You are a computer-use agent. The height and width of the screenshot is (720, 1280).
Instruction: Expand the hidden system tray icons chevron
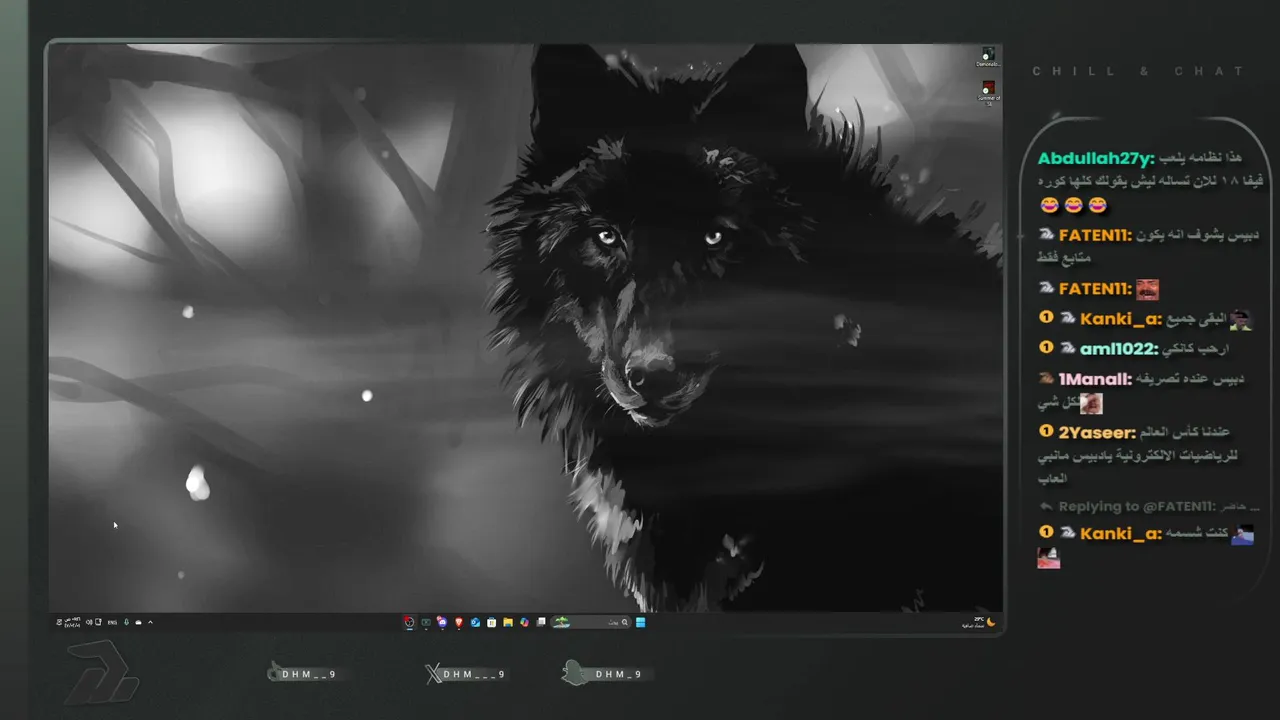click(150, 622)
